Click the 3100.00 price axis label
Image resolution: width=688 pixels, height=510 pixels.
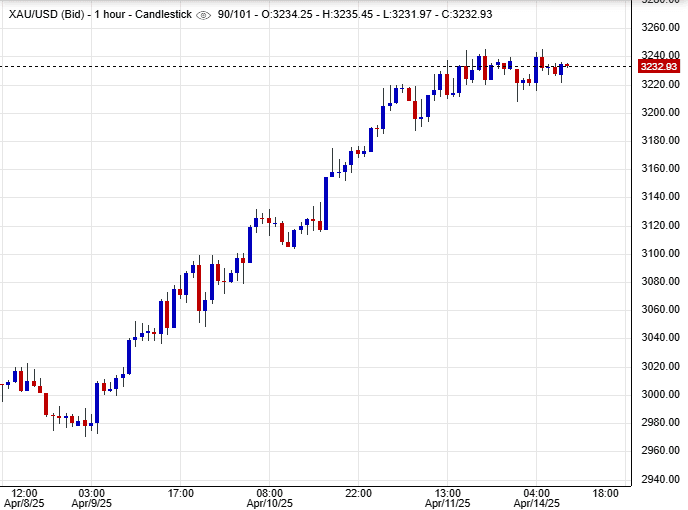tap(660, 253)
